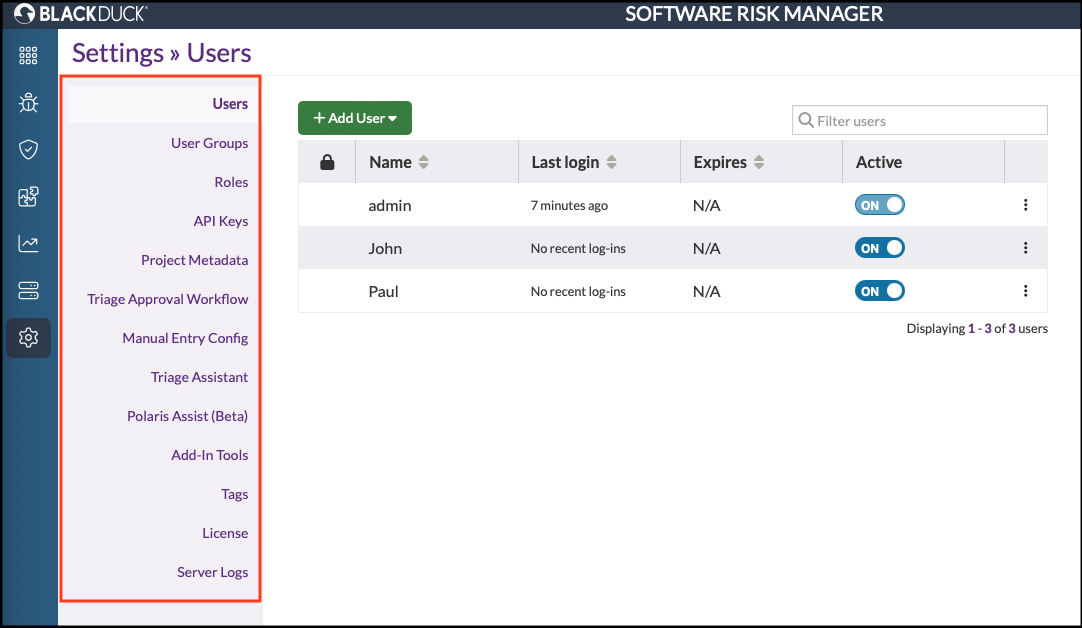The image size is (1082, 628).
Task: Open the Triage Approval Workflow page
Action: pyautogui.click(x=168, y=299)
